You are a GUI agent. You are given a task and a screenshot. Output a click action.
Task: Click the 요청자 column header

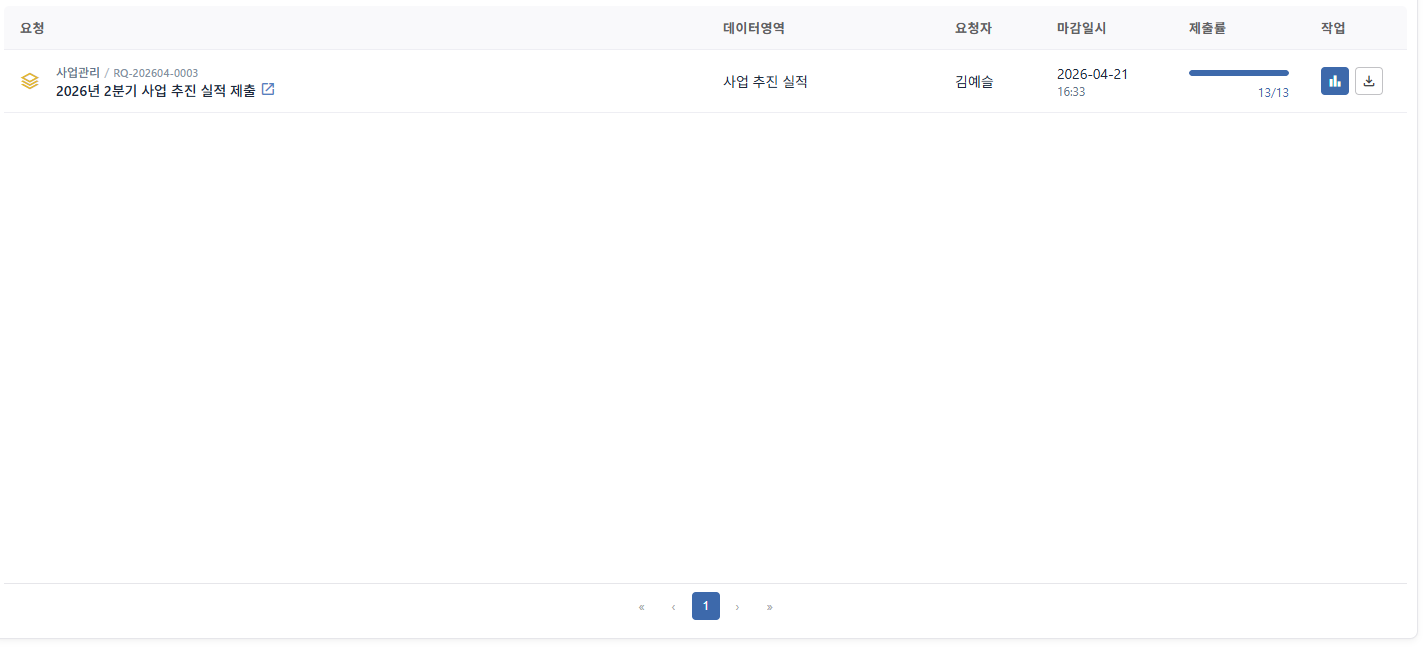point(973,28)
